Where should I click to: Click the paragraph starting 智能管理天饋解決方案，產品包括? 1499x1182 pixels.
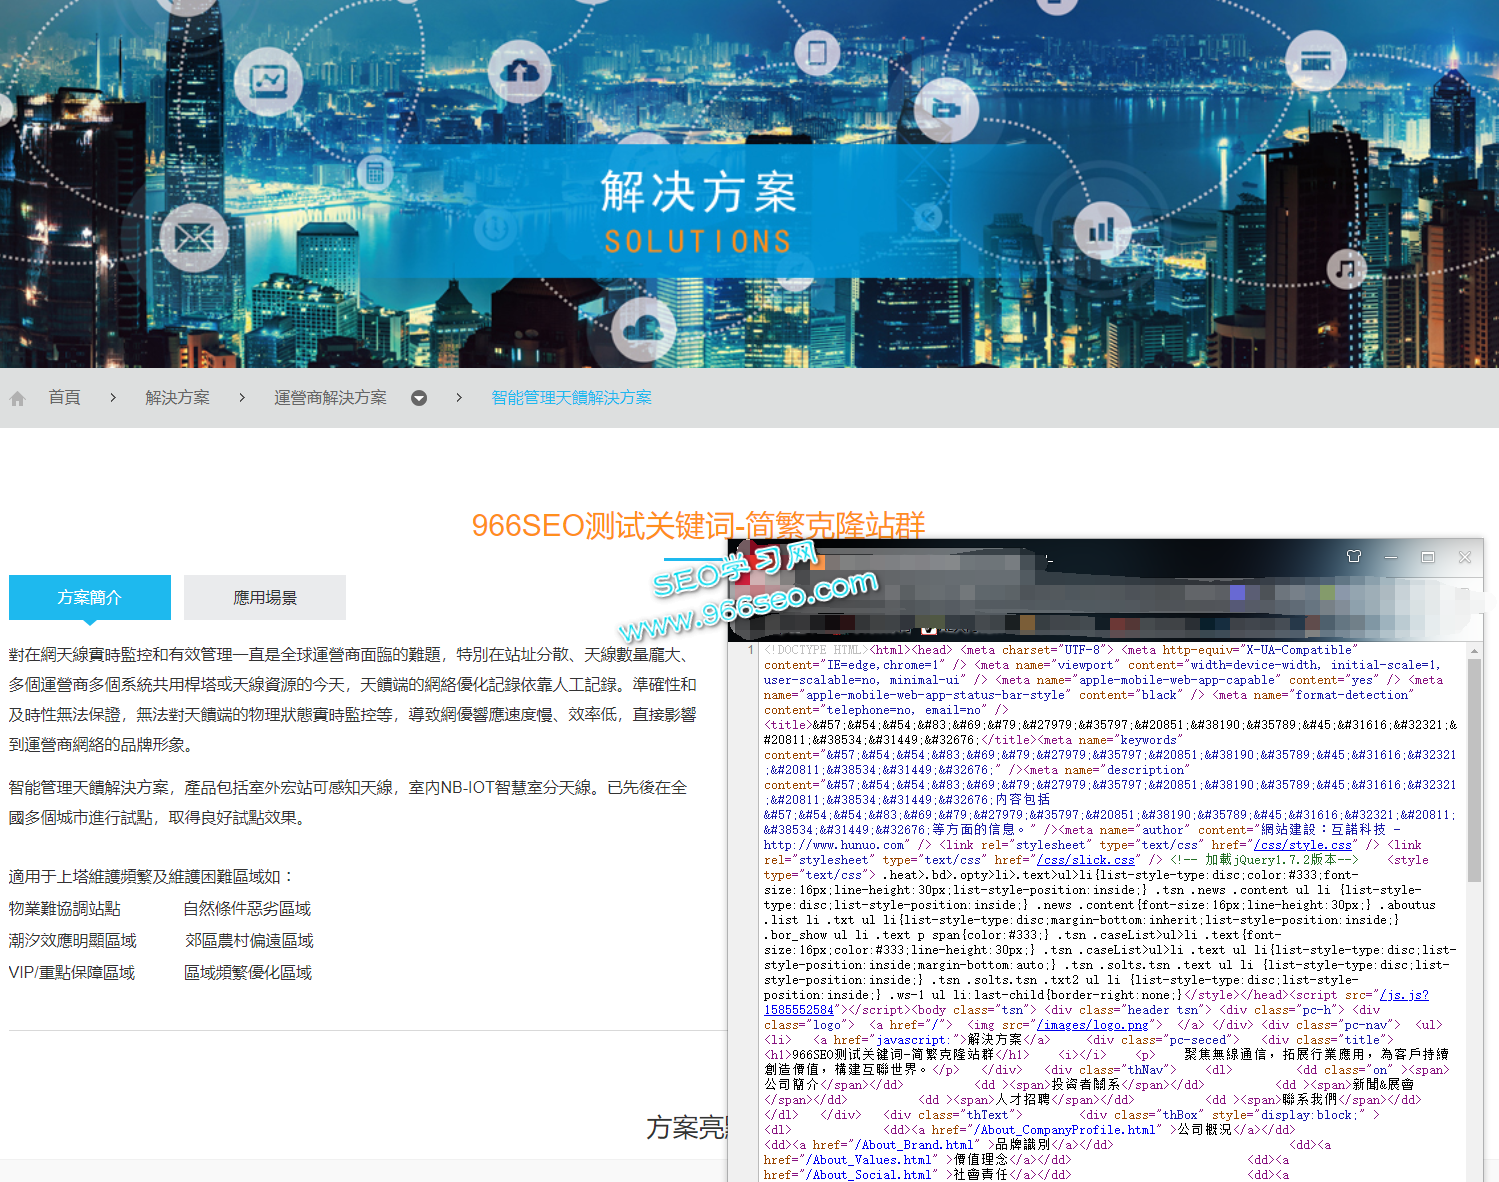point(348,802)
